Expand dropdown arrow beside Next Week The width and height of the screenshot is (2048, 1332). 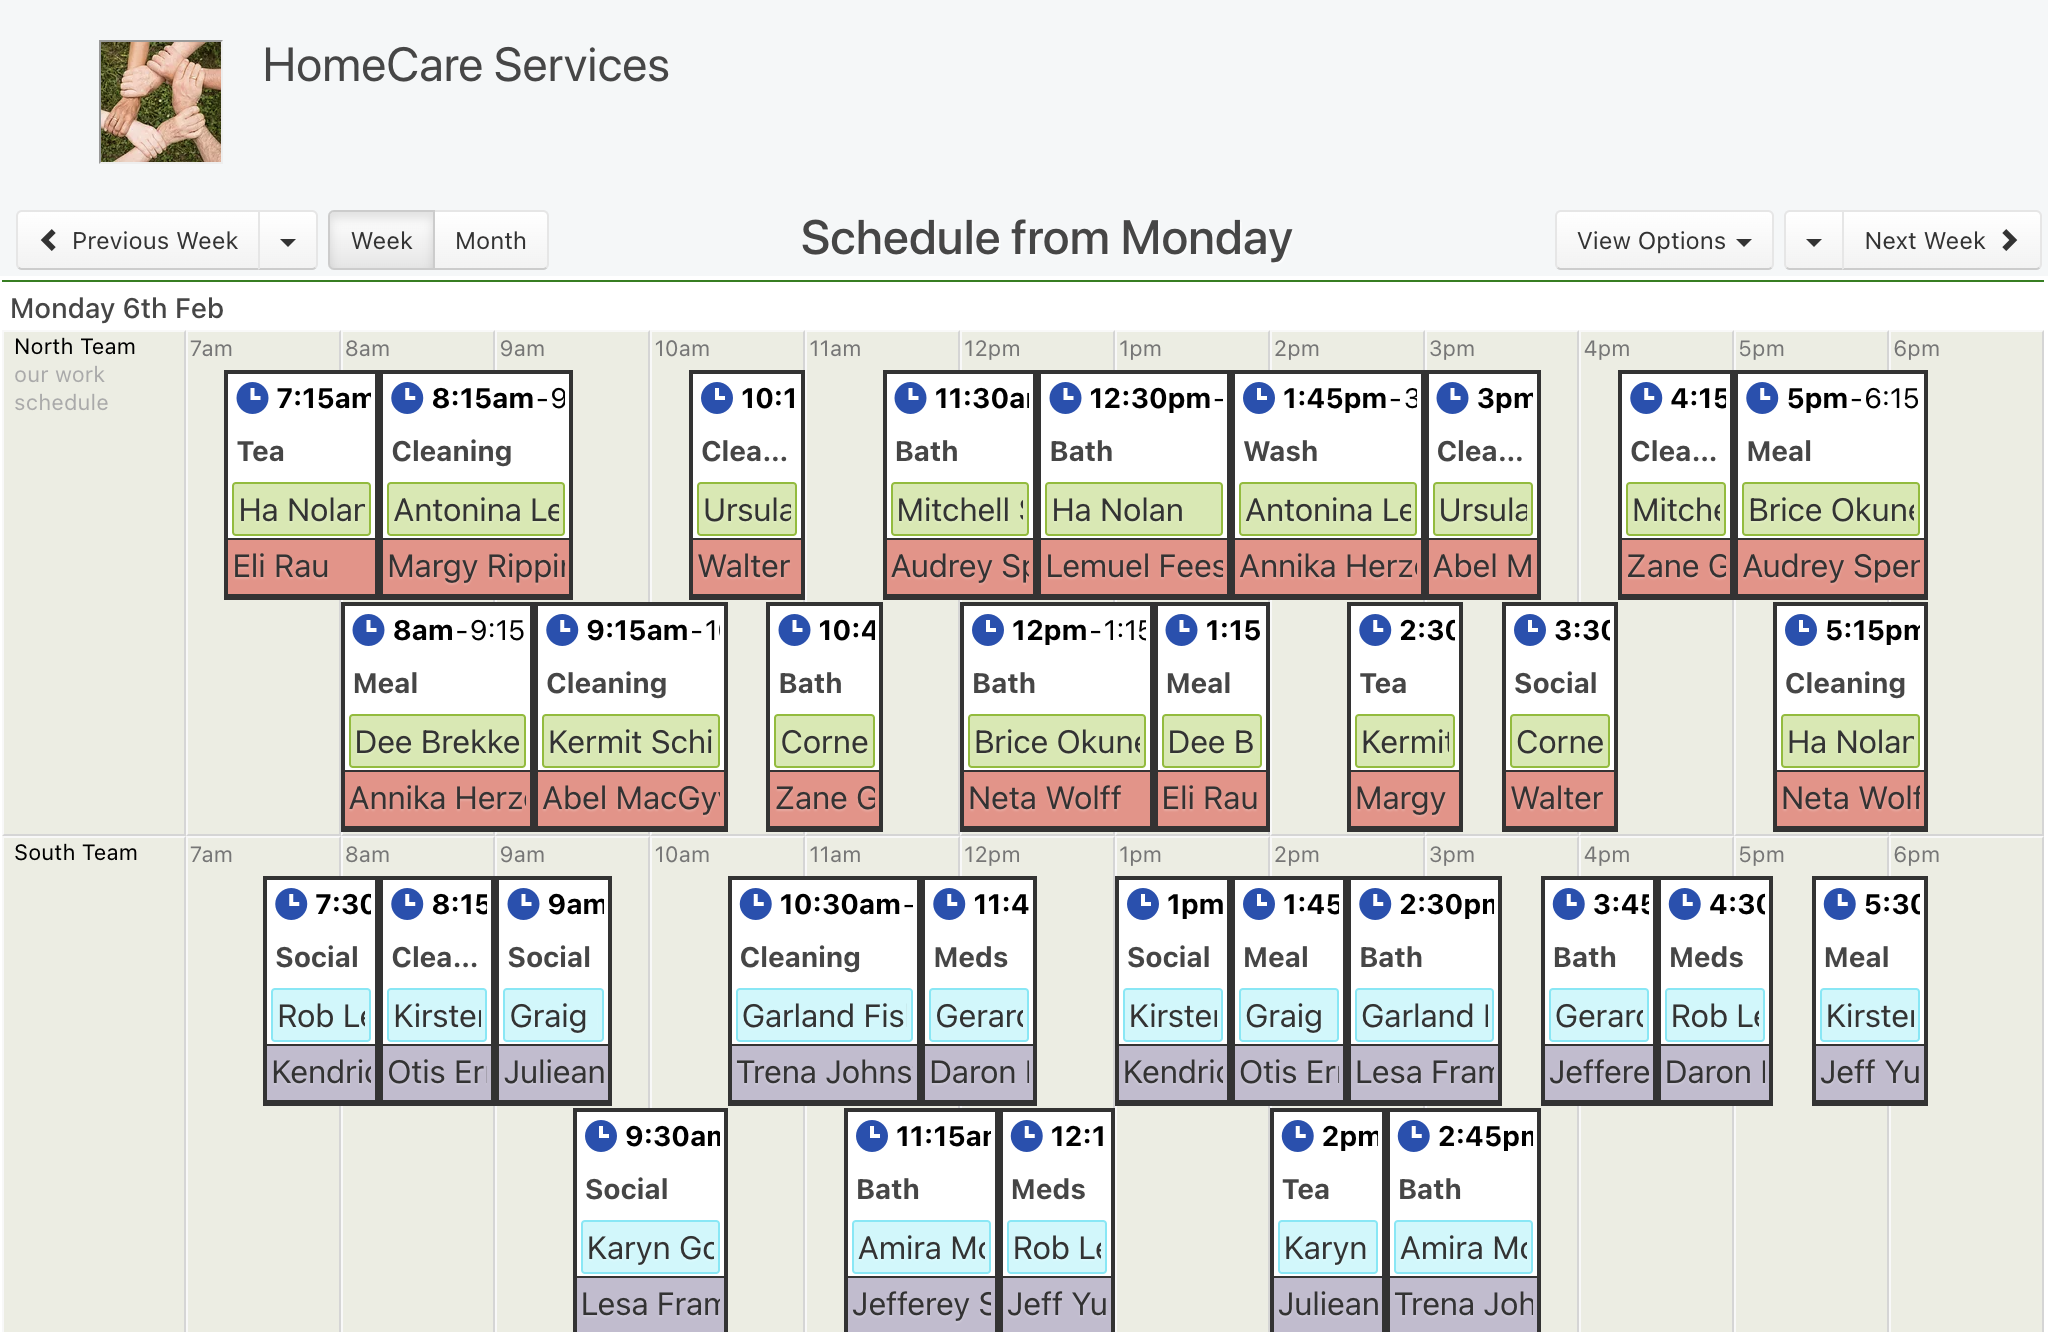click(x=1814, y=240)
